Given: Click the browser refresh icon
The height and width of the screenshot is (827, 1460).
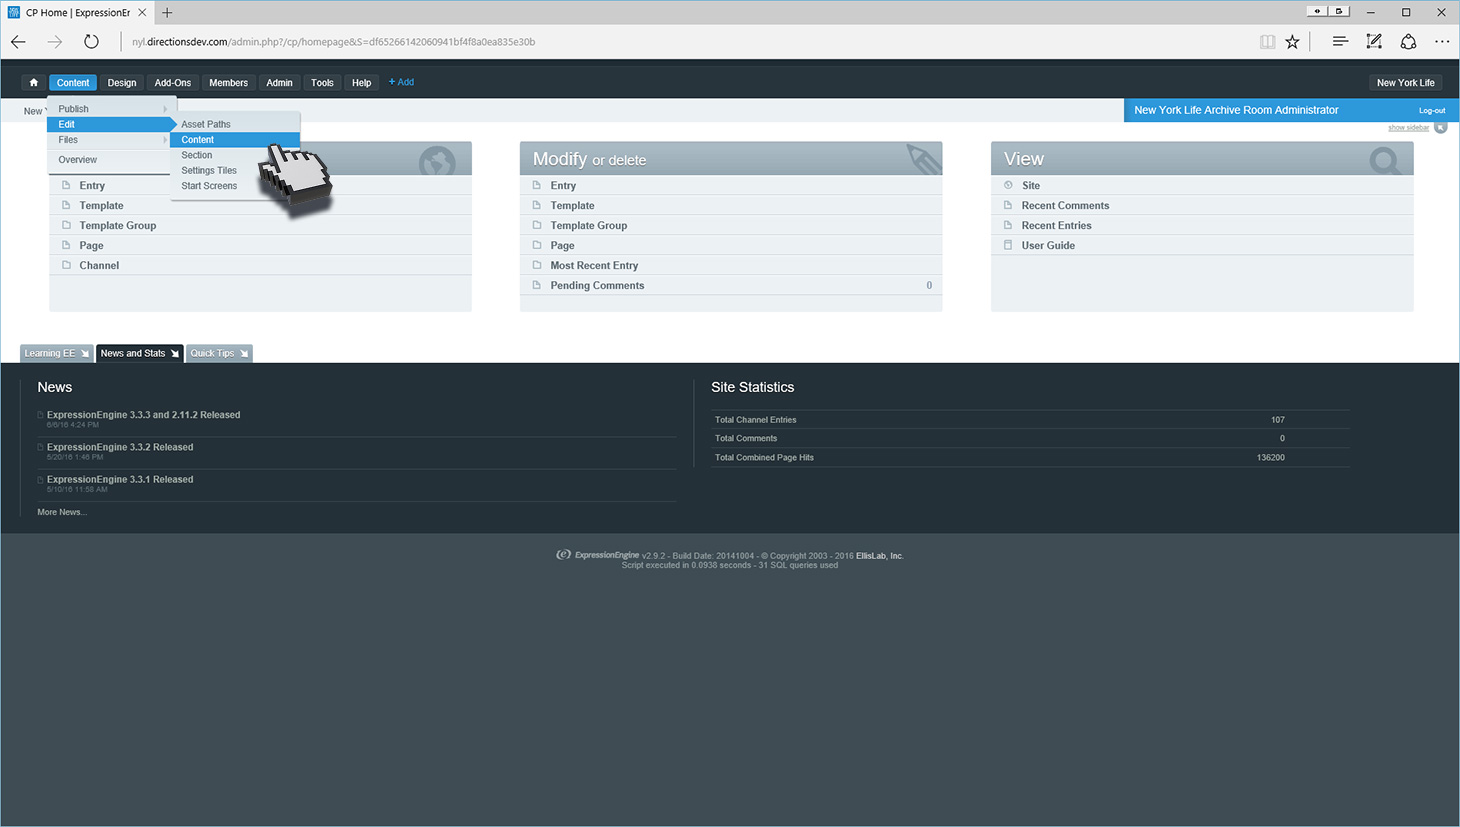Looking at the screenshot, I should 91,42.
